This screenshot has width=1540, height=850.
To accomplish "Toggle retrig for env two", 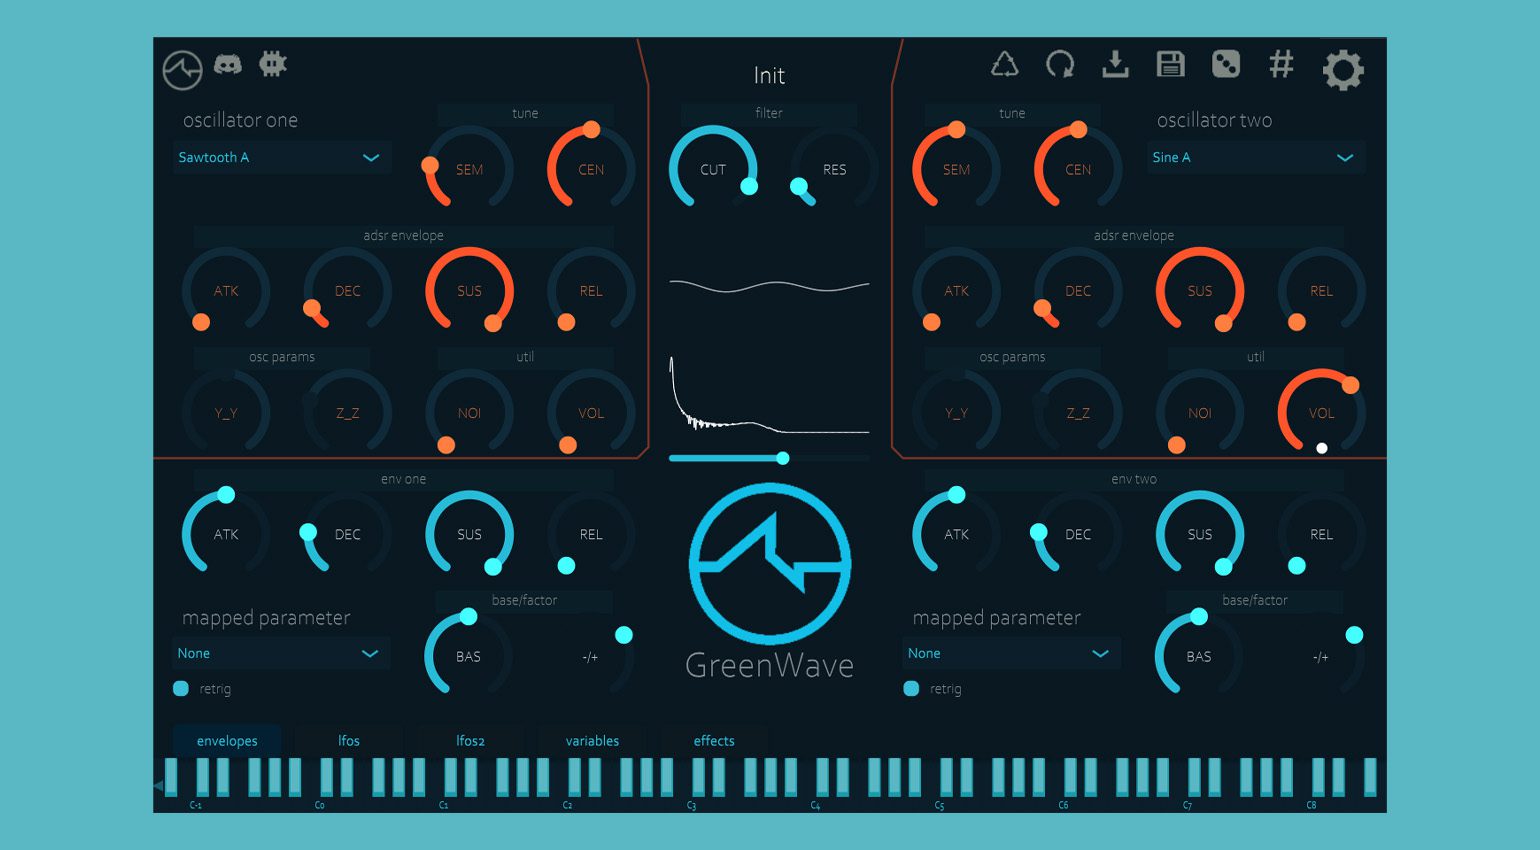I will tap(911, 688).
